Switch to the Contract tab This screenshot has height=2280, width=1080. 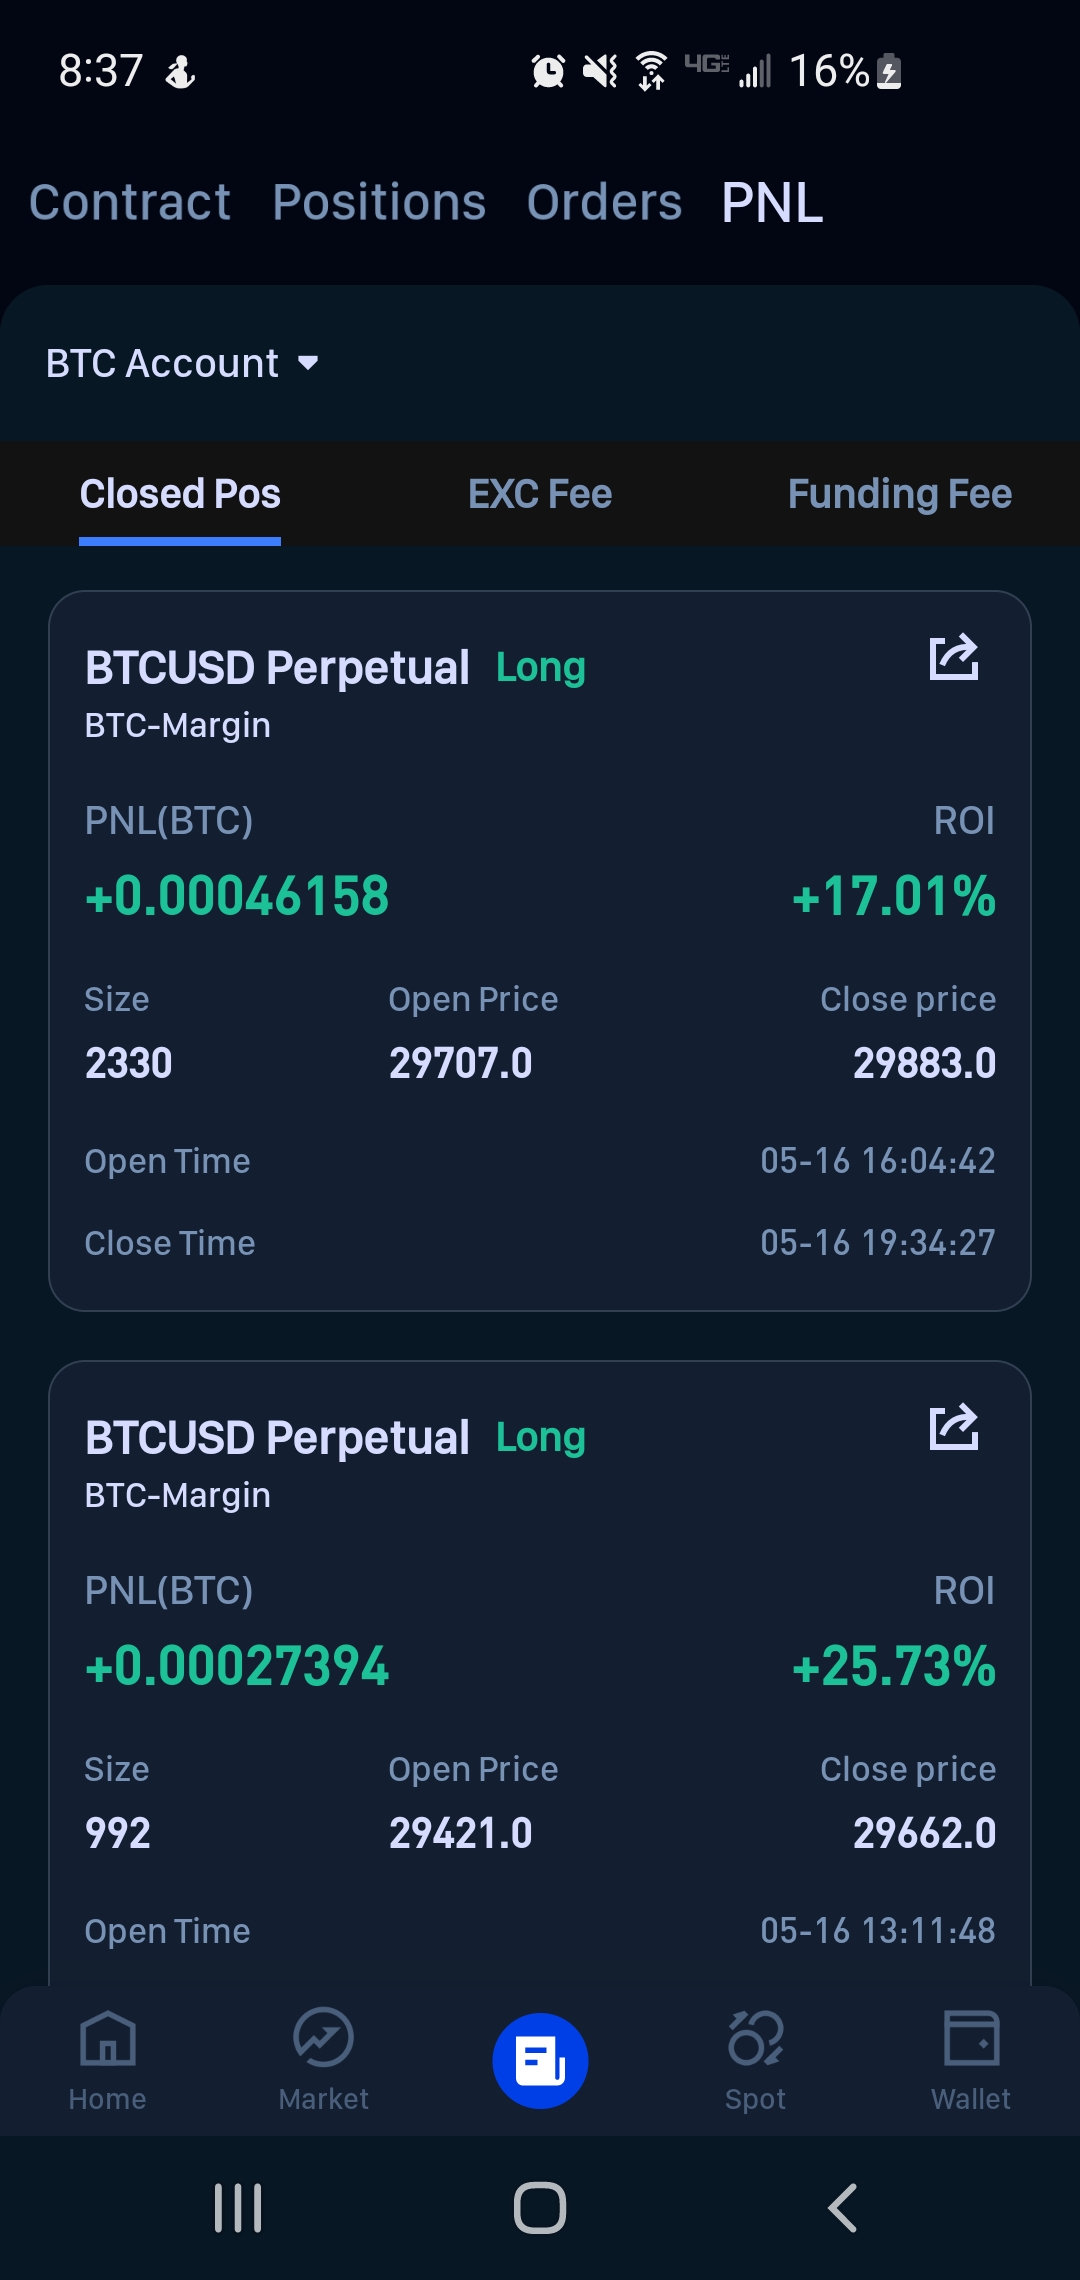point(130,202)
